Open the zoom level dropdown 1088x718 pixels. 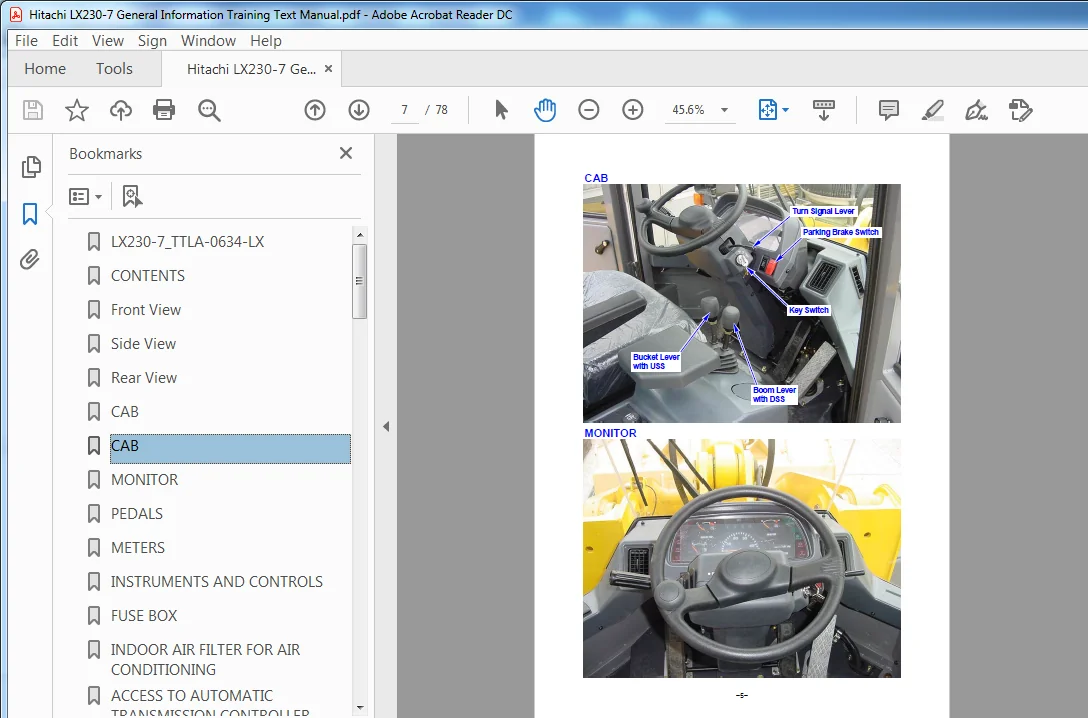(724, 110)
